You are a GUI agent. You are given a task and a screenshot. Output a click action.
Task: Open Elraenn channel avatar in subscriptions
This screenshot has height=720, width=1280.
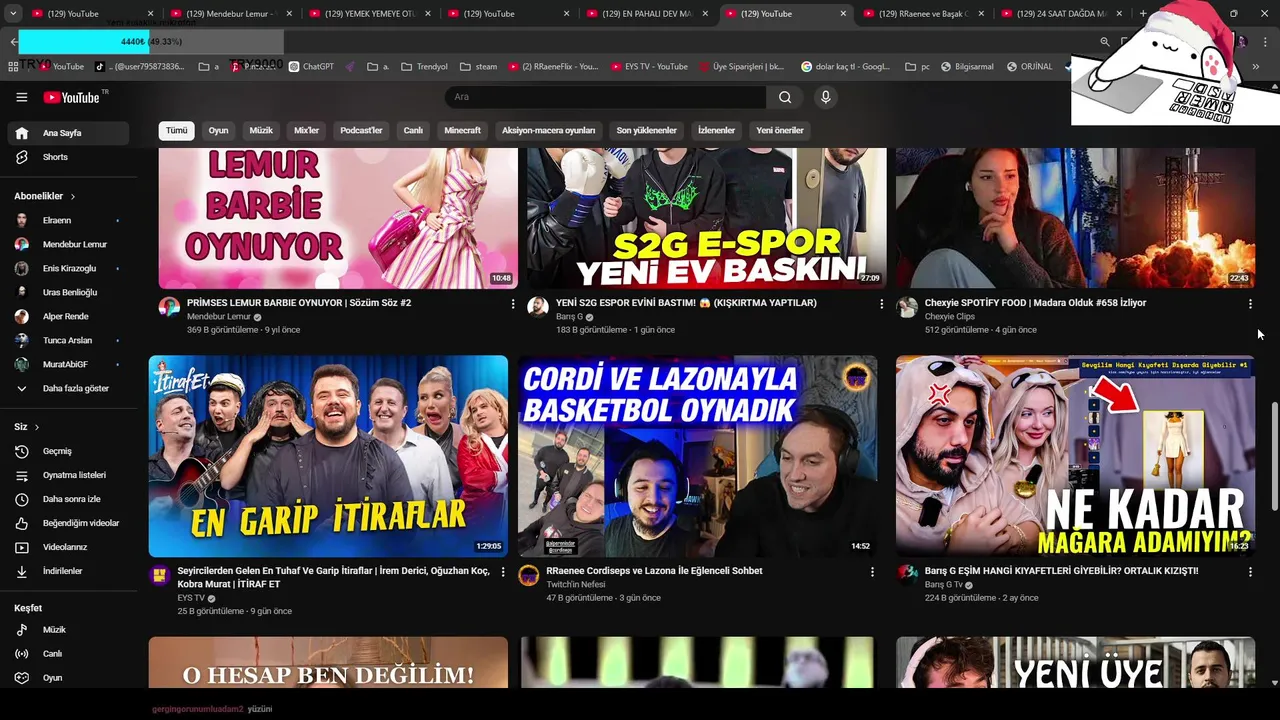(x=21, y=220)
